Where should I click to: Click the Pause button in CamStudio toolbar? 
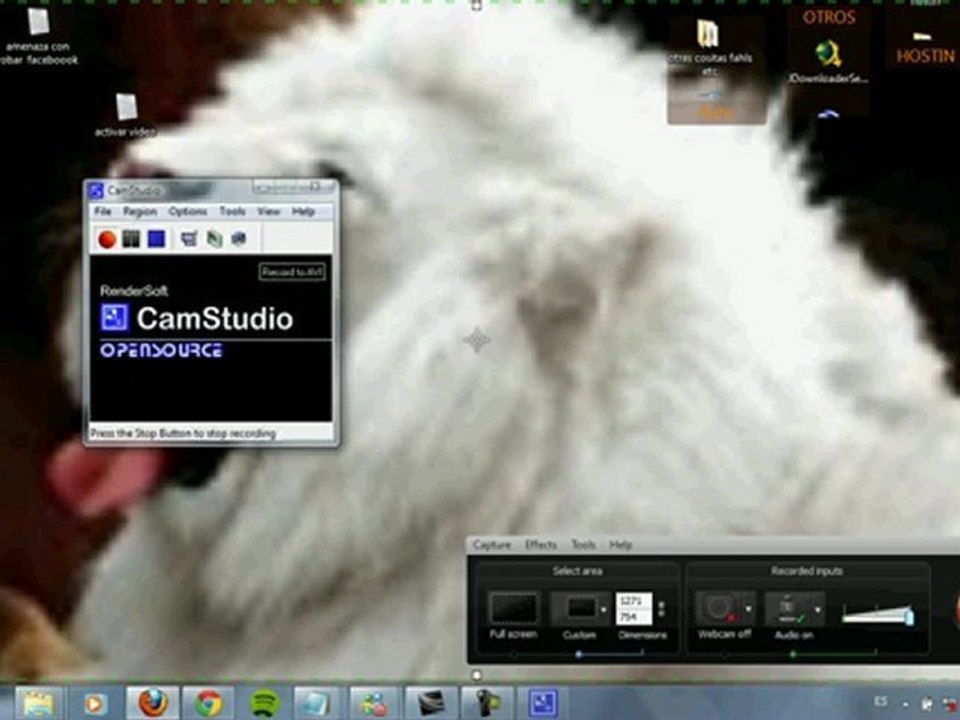click(x=131, y=239)
